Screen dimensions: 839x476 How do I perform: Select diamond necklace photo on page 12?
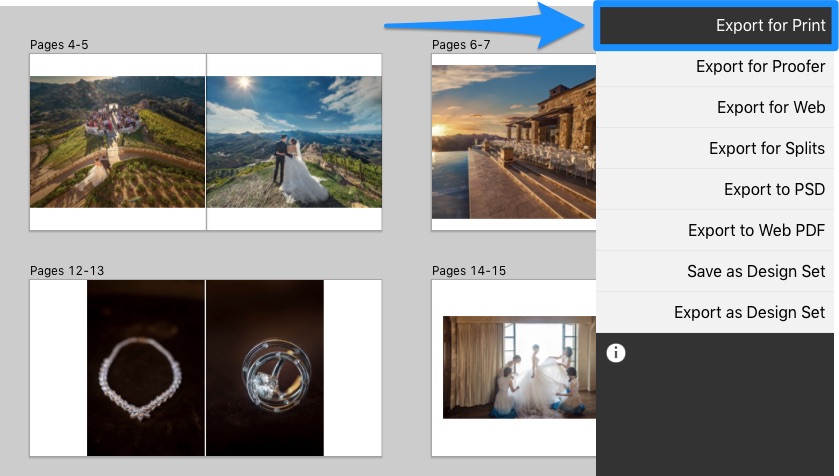pyautogui.click(x=146, y=368)
